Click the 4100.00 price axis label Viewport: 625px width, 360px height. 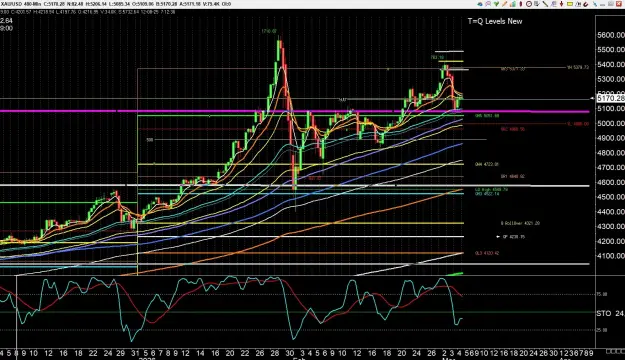tap(611, 256)
